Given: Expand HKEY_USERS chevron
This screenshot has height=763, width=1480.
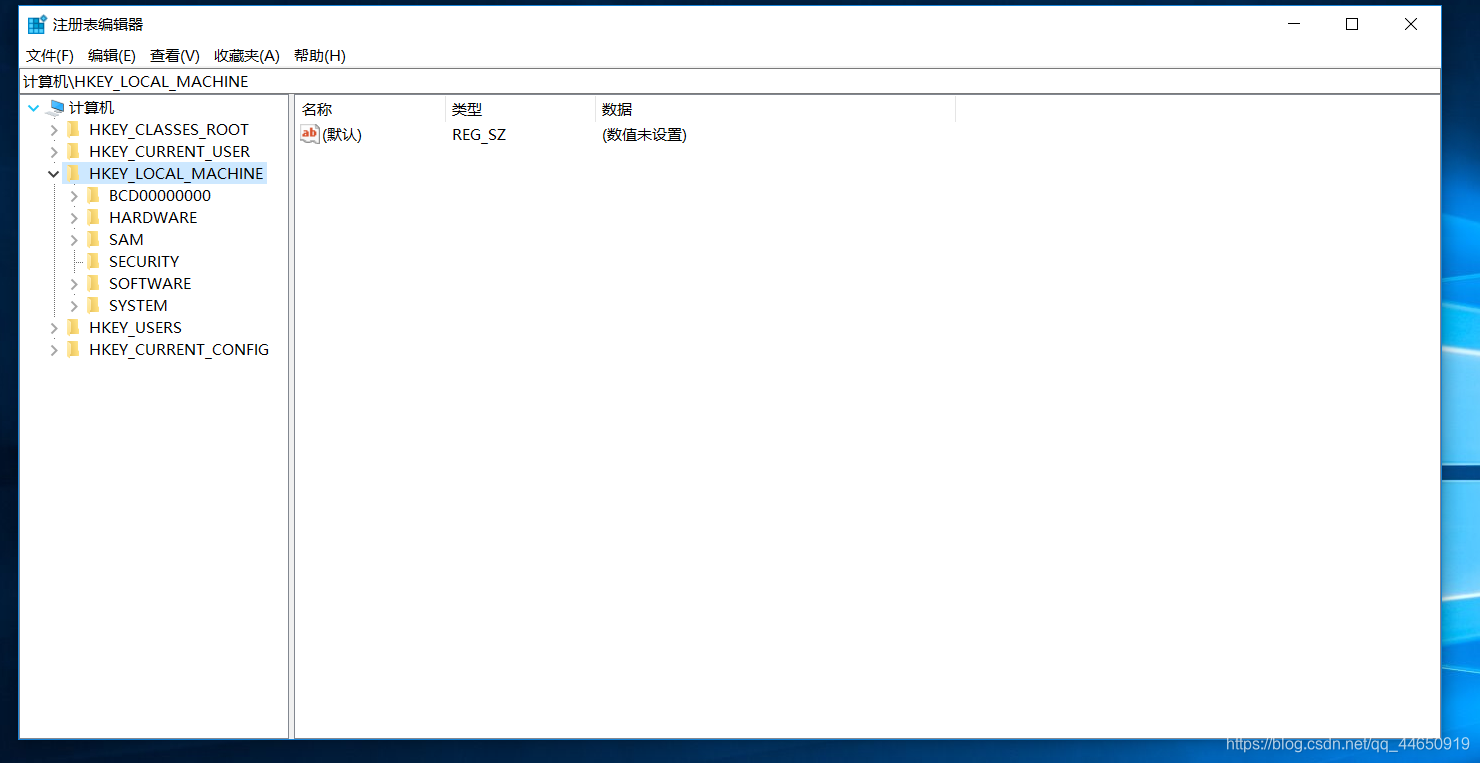Looking at the screenshot, I should (x=54, y=328).
